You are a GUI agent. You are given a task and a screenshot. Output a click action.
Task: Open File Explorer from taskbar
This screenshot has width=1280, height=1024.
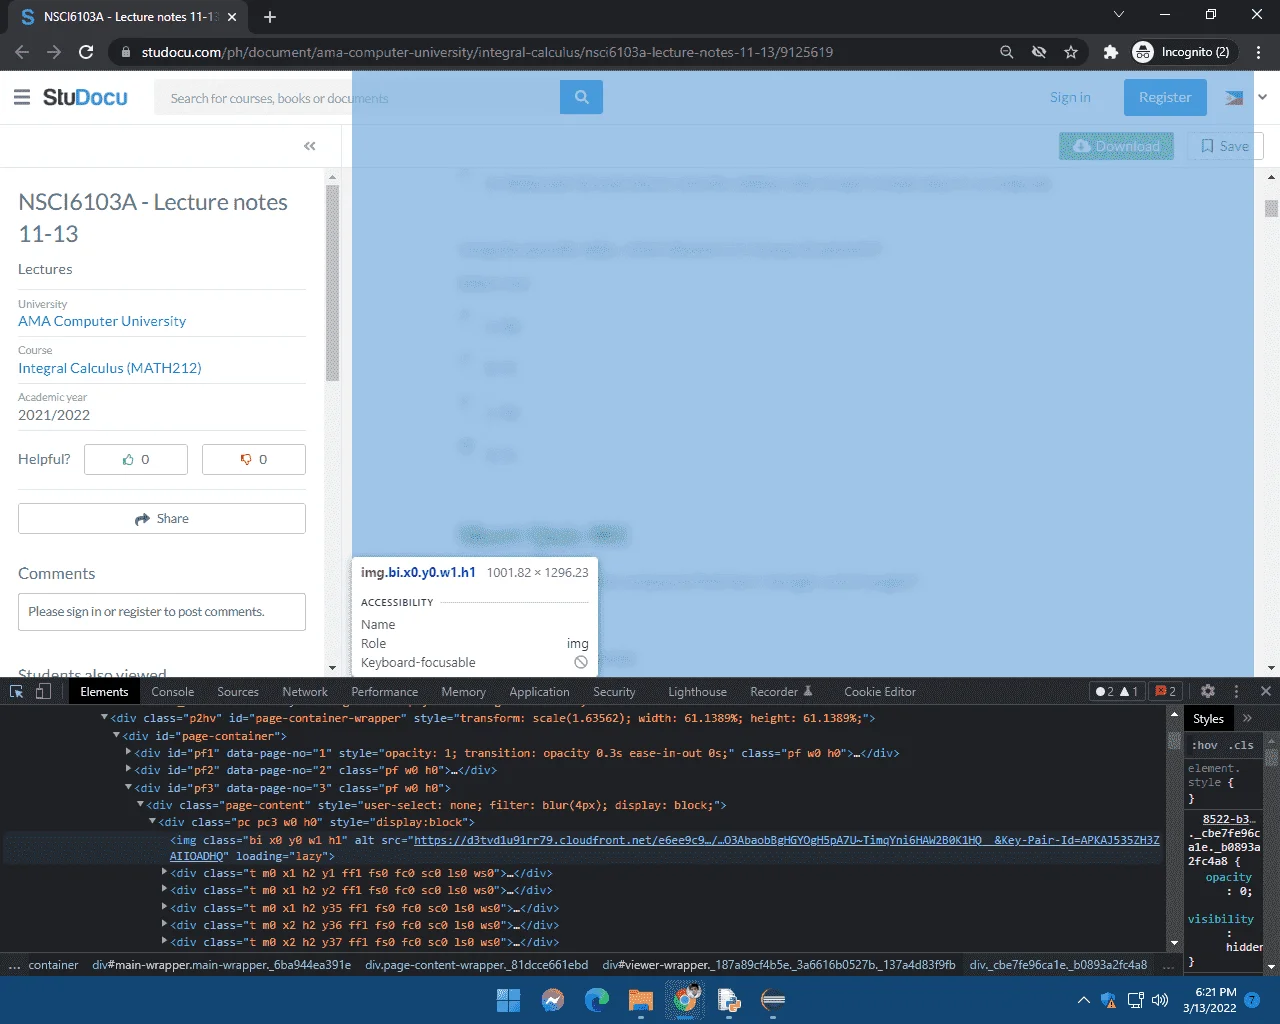tap(641, 1000)
